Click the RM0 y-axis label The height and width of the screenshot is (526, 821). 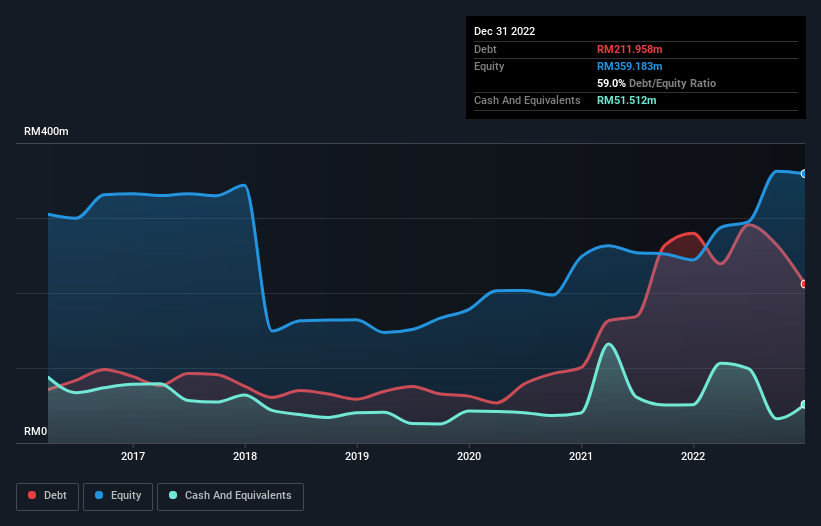point(36,431)
